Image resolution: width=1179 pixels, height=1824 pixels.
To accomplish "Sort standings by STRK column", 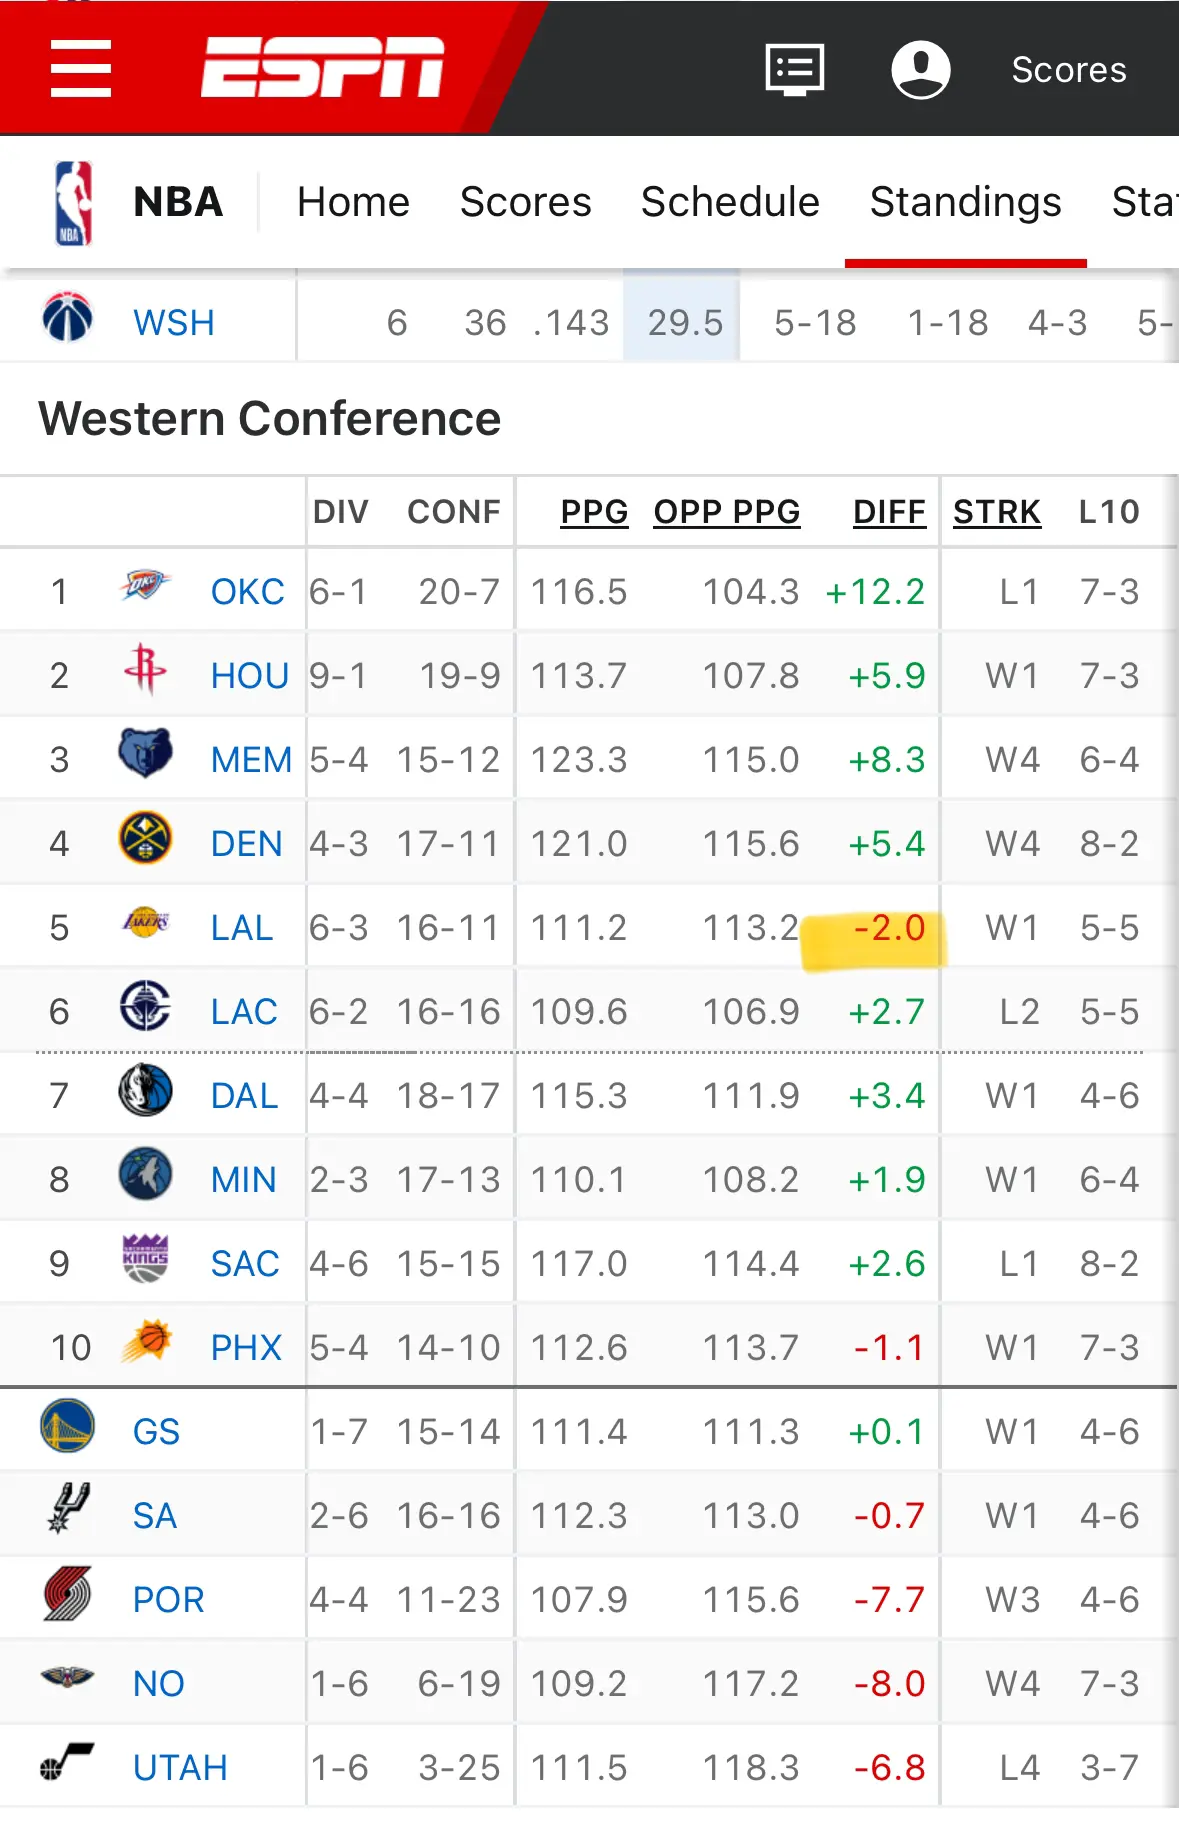I will (x=997, y=512).
